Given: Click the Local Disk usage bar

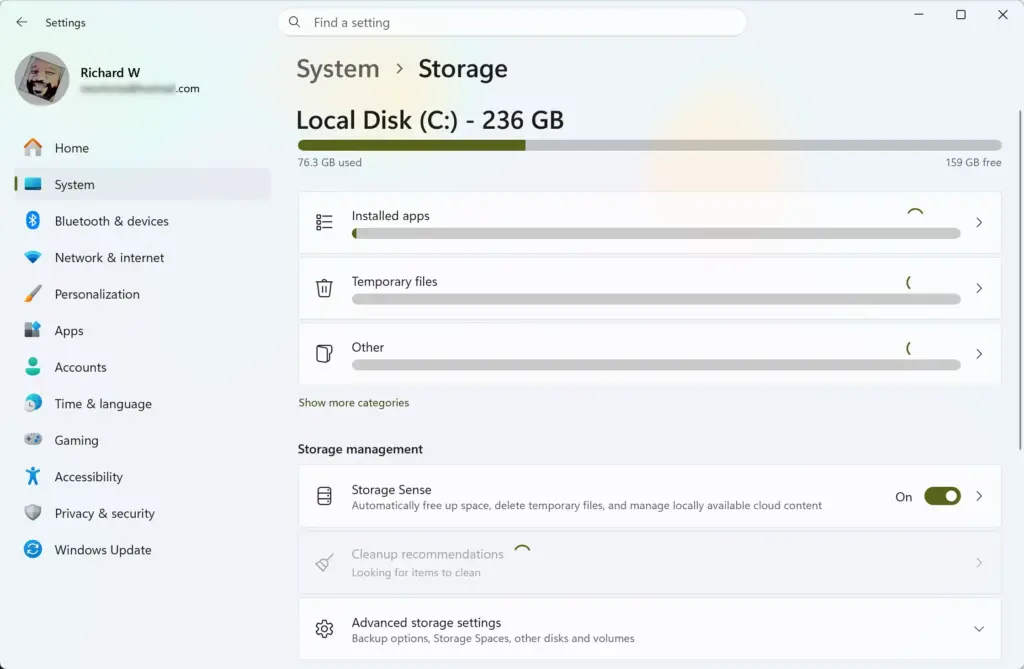Looking at the screenshot, I should click(650, 145).
